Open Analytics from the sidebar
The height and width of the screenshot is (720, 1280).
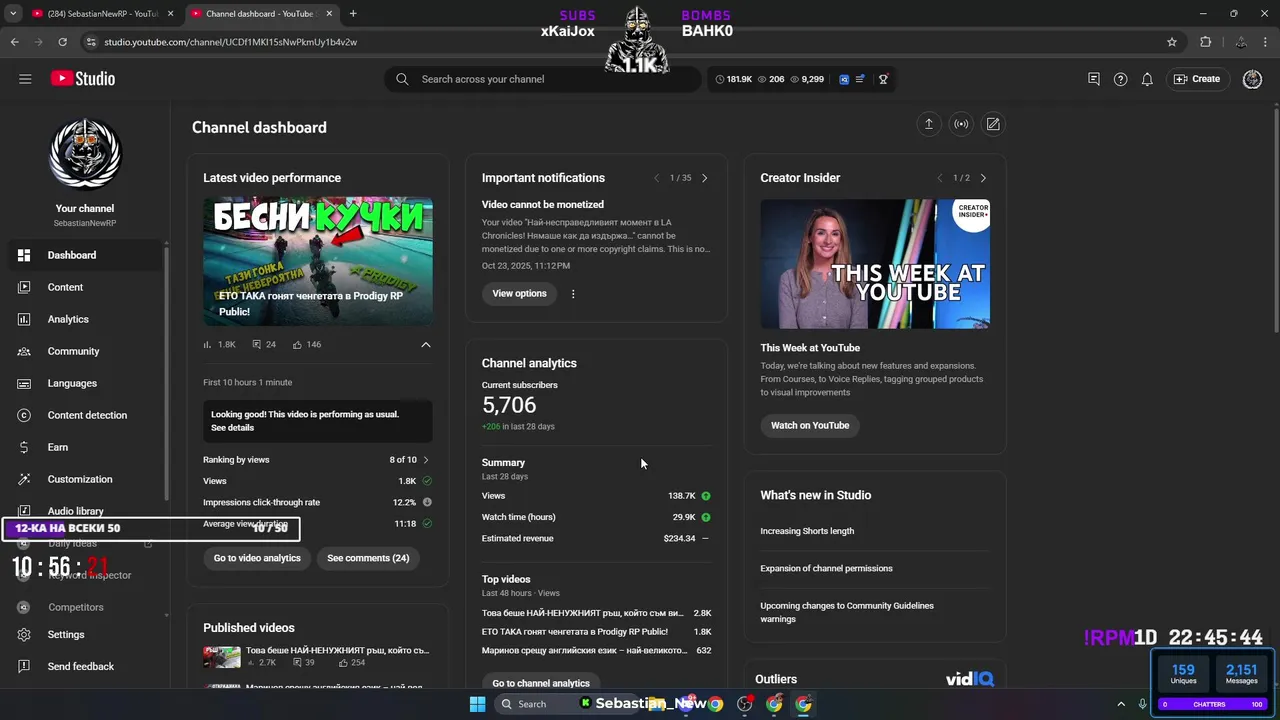[x=85, y=319]
